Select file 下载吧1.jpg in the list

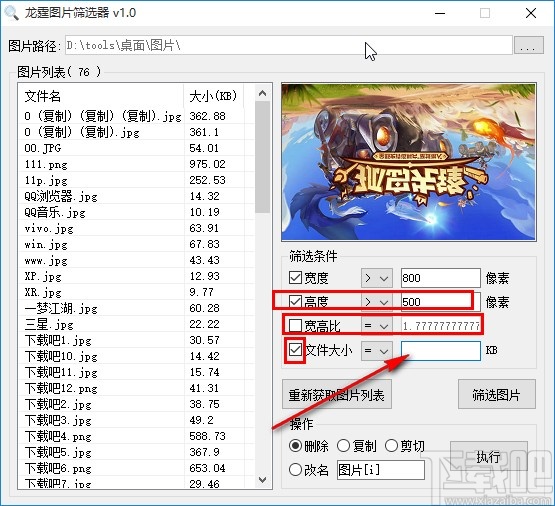click(x=58, y=340)
